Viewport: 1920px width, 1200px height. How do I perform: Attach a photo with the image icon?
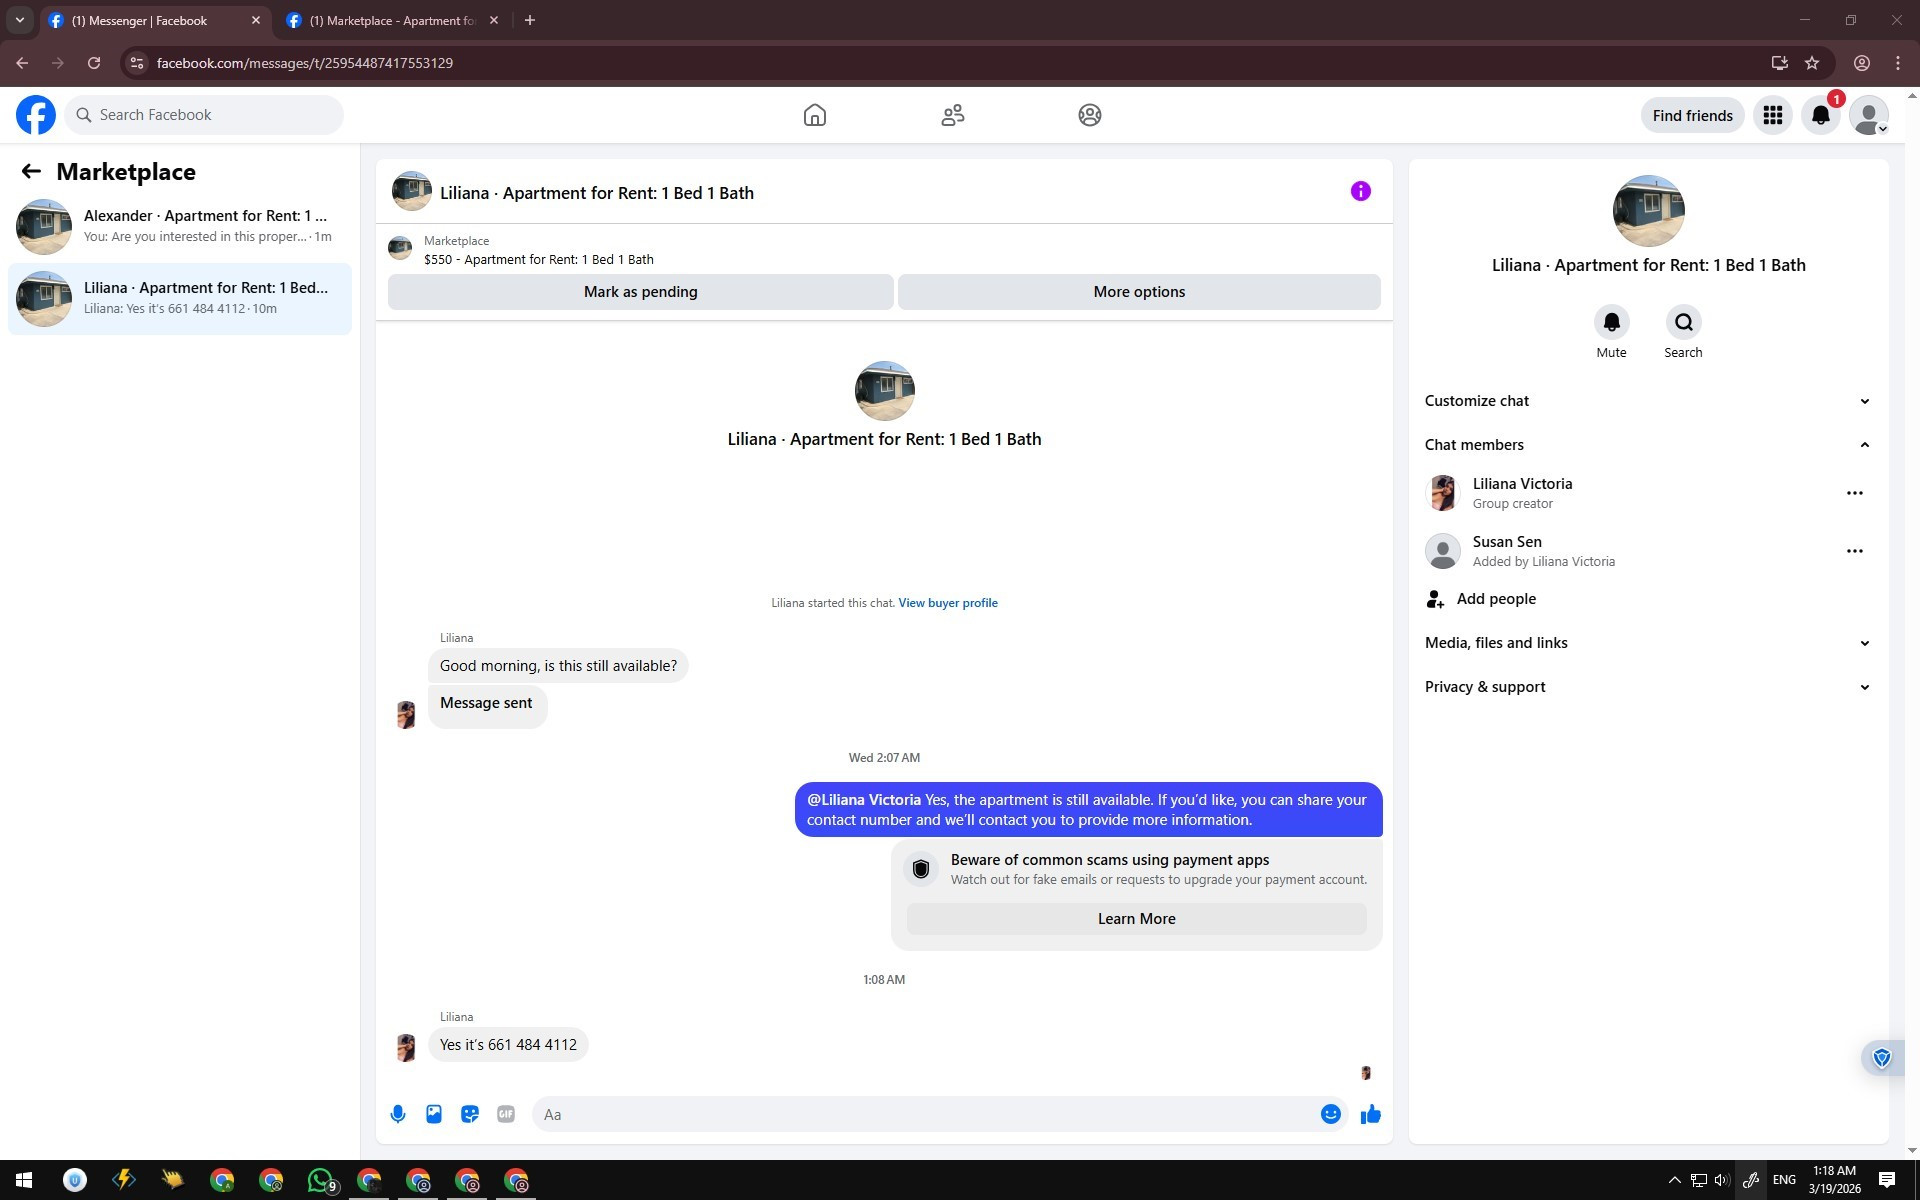click(434, 1114)
